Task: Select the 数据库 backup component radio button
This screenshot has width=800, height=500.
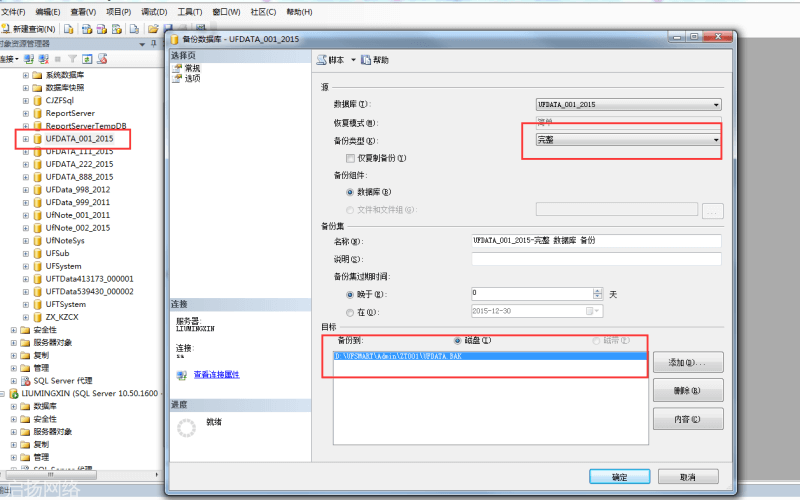Action: [x=349, y=192]
